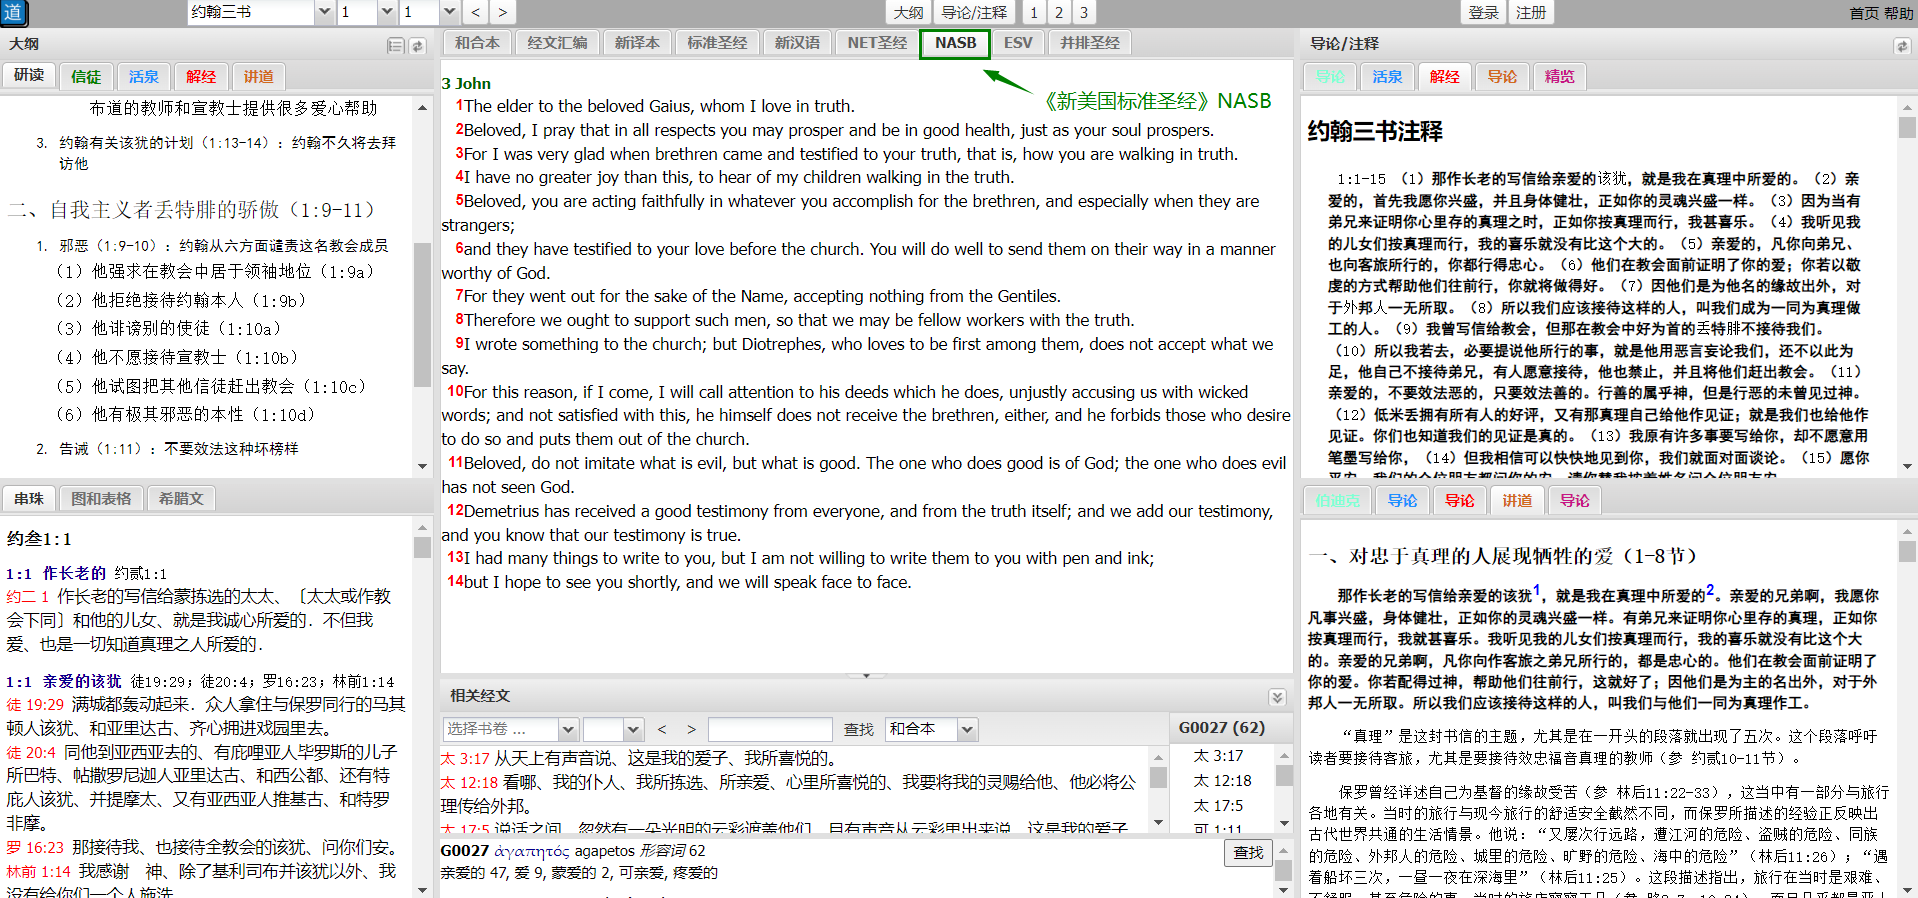Click the swap icon in 大纲 header
Viewport: 1918px width, 898px height.
coord(418,46)
